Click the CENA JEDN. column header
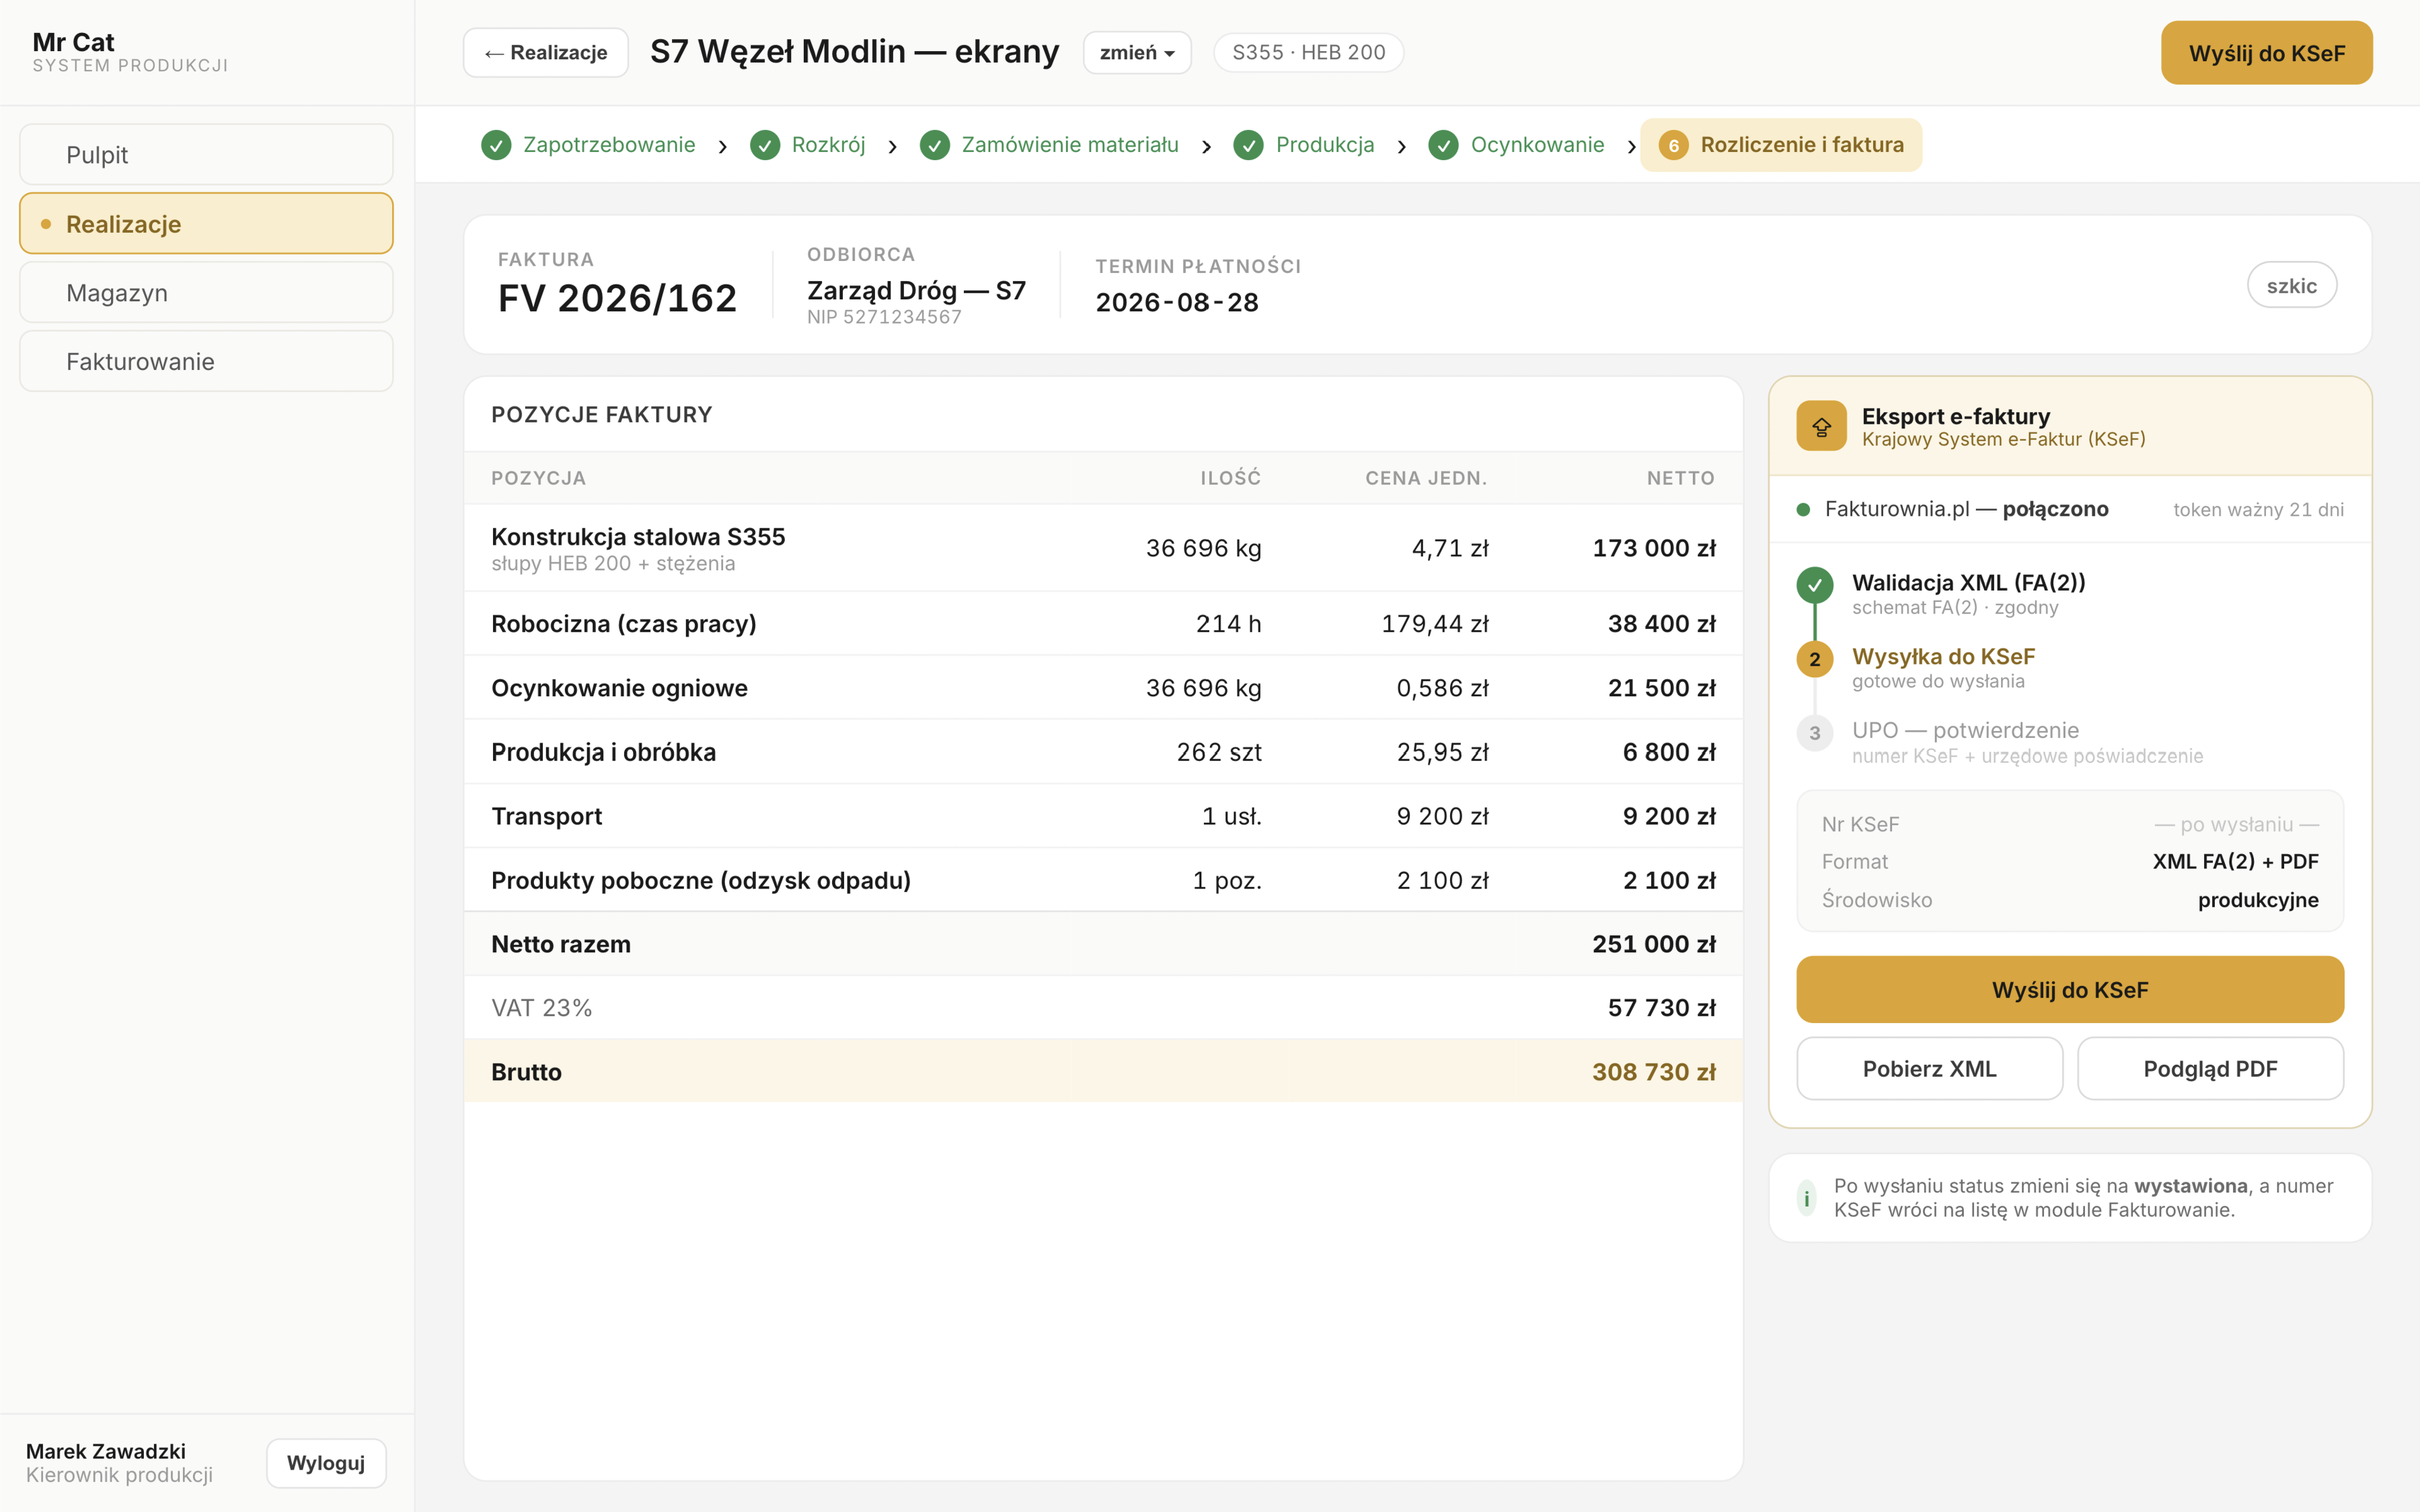 click(1427, 478)
